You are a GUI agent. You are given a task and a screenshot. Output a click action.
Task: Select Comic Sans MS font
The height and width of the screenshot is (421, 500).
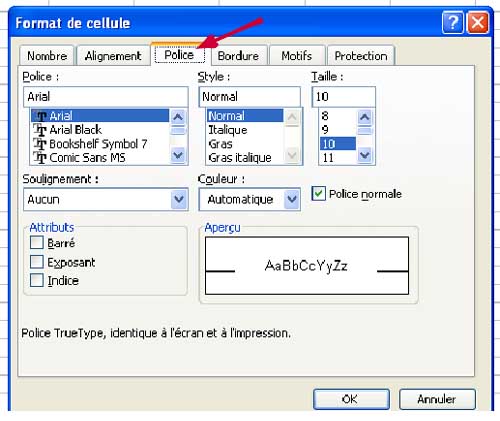tap(100, 157)
